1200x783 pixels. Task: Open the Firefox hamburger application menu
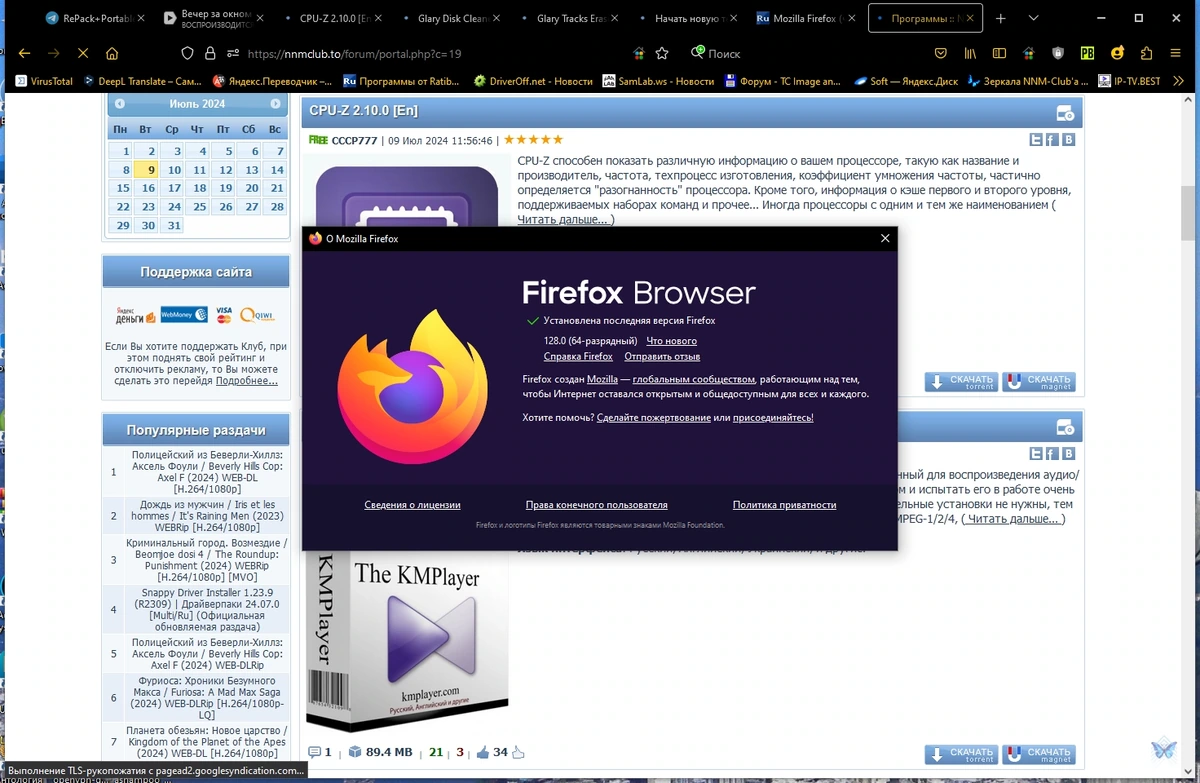point(1175,53)
